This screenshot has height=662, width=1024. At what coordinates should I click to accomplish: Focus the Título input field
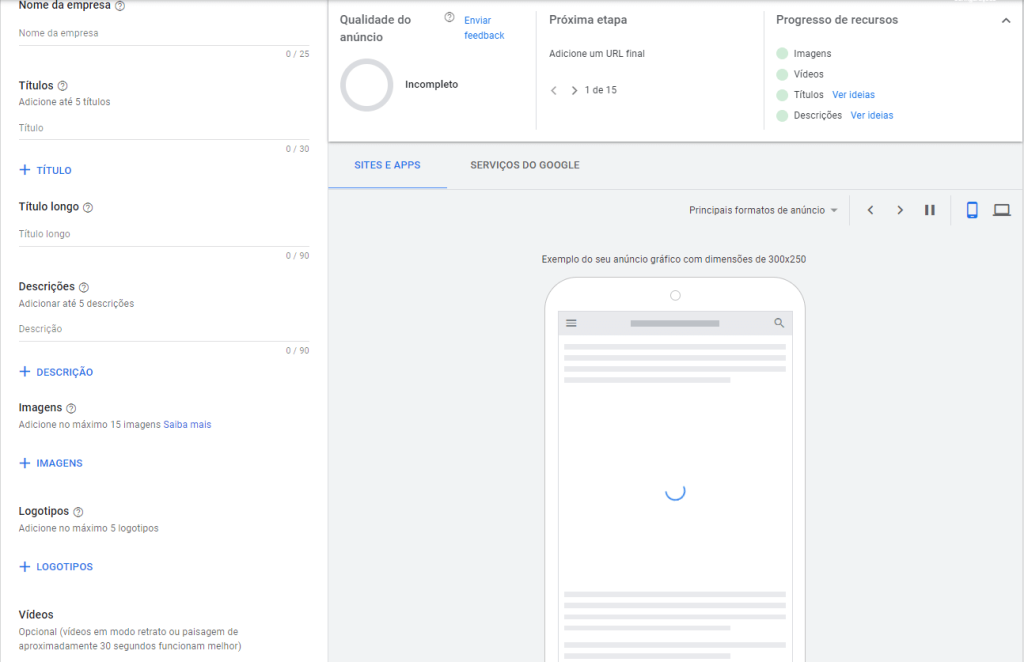coord(164,128)
